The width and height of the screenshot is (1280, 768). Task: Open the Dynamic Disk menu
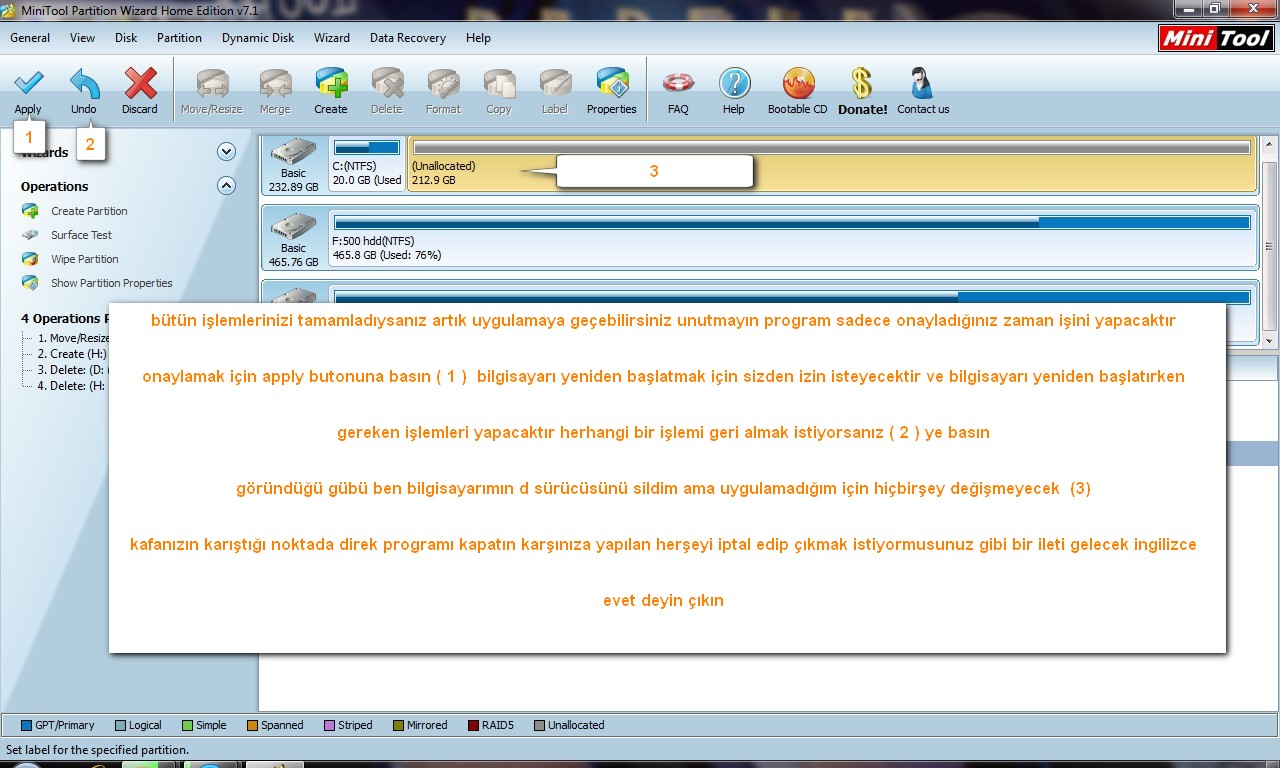click(x=258, y=38)
